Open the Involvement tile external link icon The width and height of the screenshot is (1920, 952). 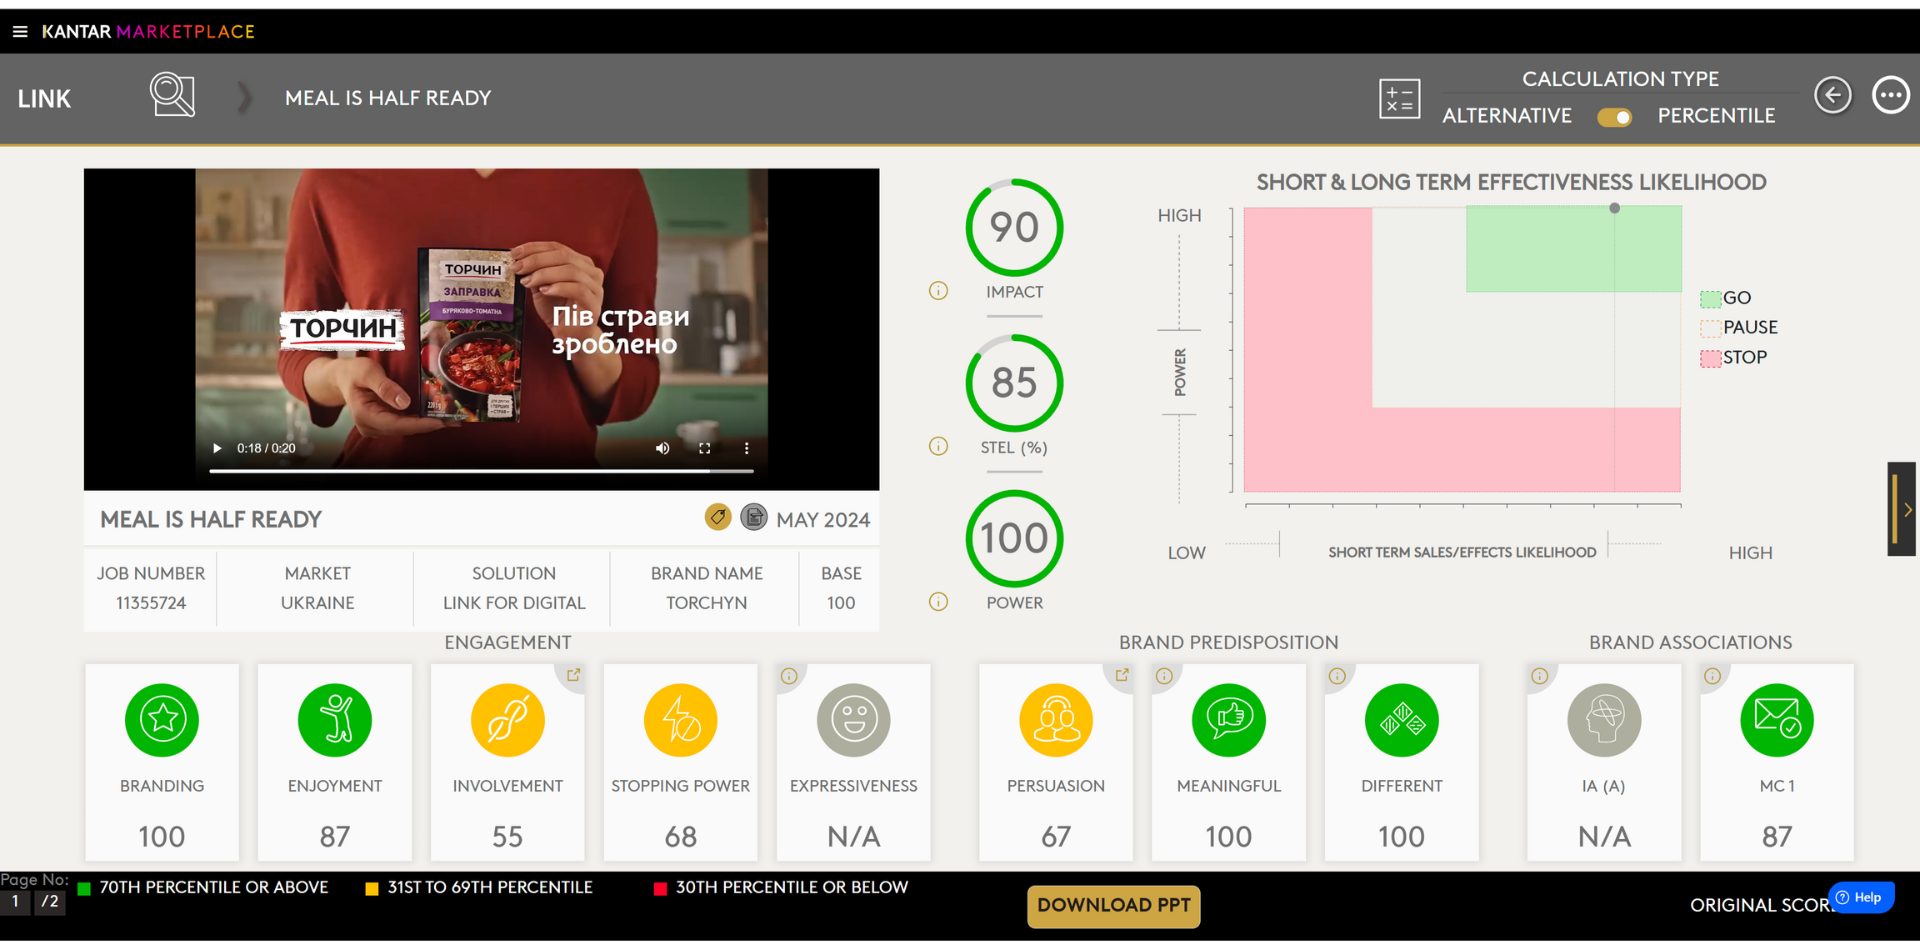(573, 675)
